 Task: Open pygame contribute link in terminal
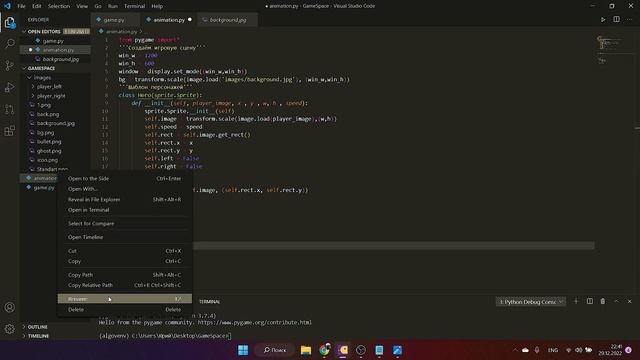(x=254, y=322)
